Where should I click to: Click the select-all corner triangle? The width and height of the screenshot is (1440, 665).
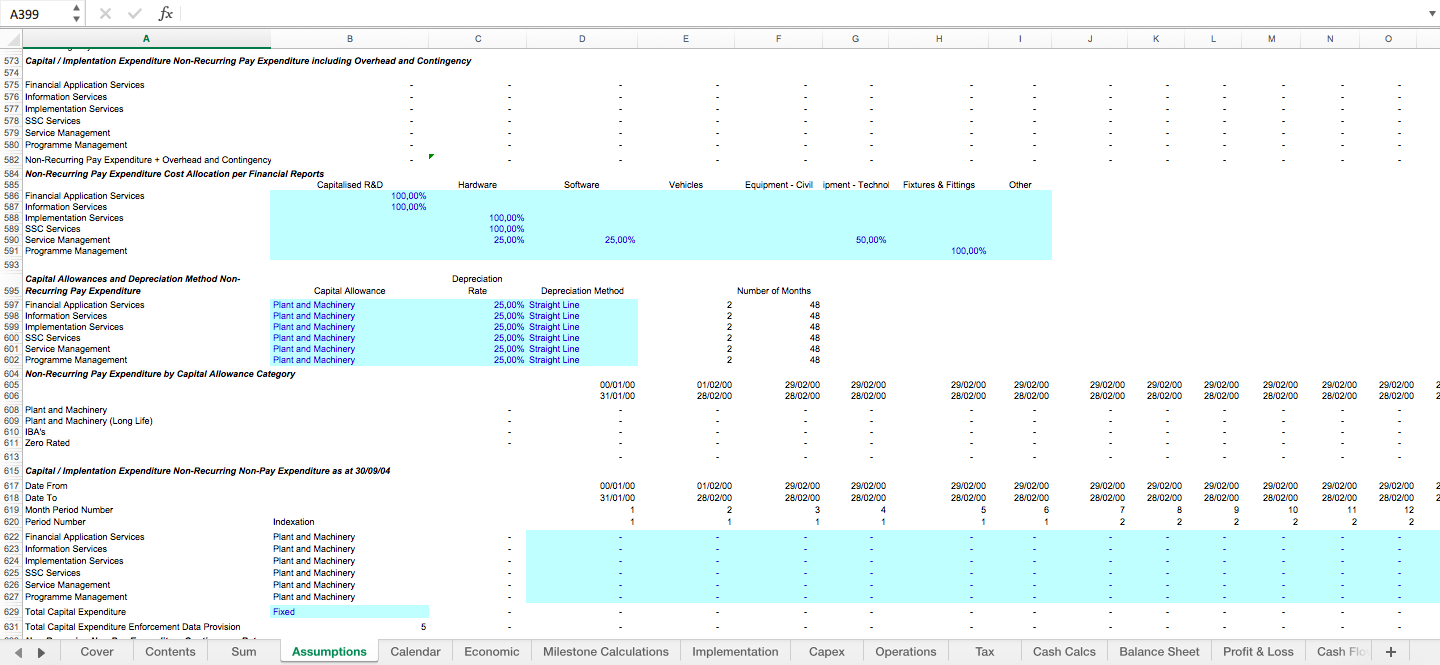point(12,39)
